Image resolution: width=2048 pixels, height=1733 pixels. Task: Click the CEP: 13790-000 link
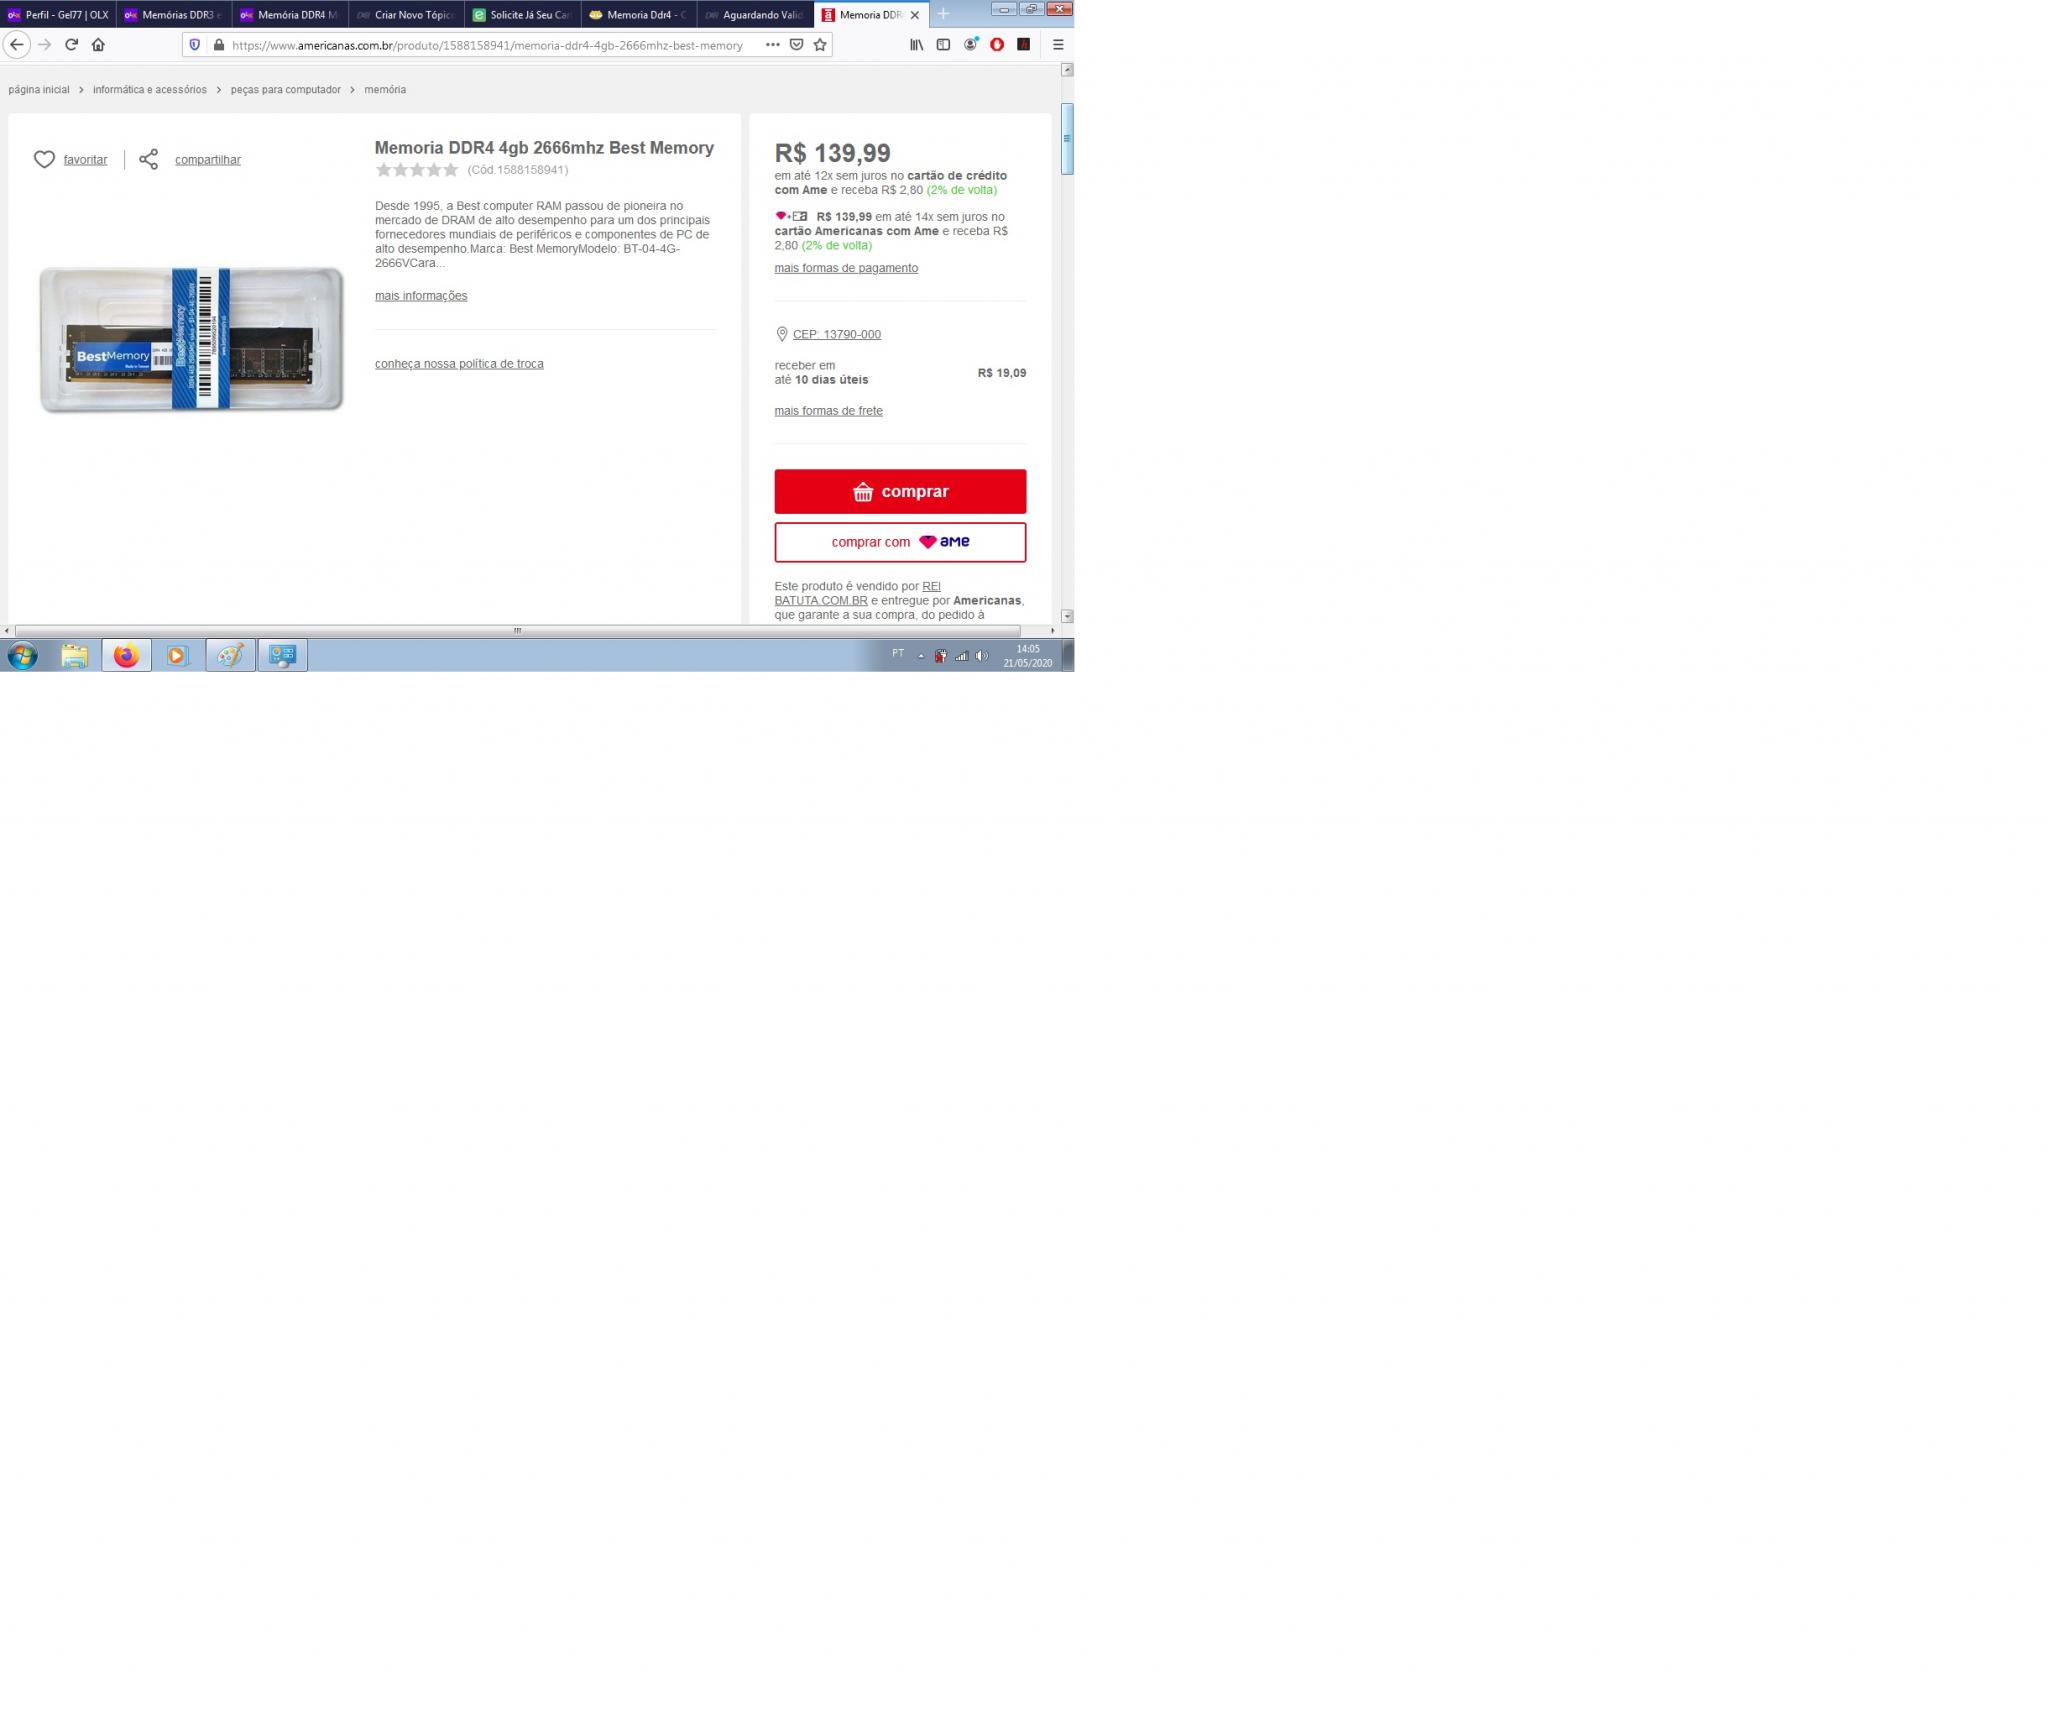pos(837,334)
